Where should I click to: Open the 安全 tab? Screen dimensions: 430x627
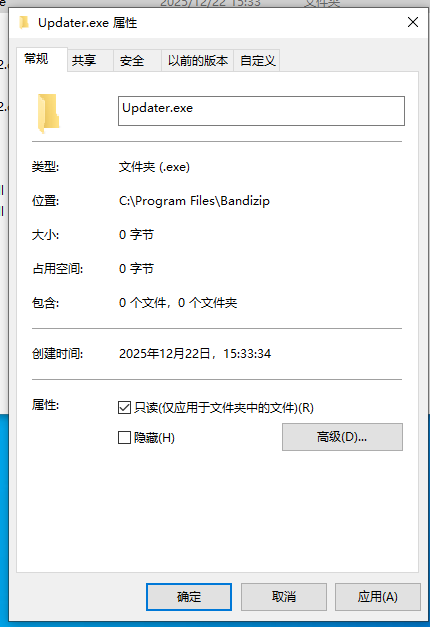point(137,60)
